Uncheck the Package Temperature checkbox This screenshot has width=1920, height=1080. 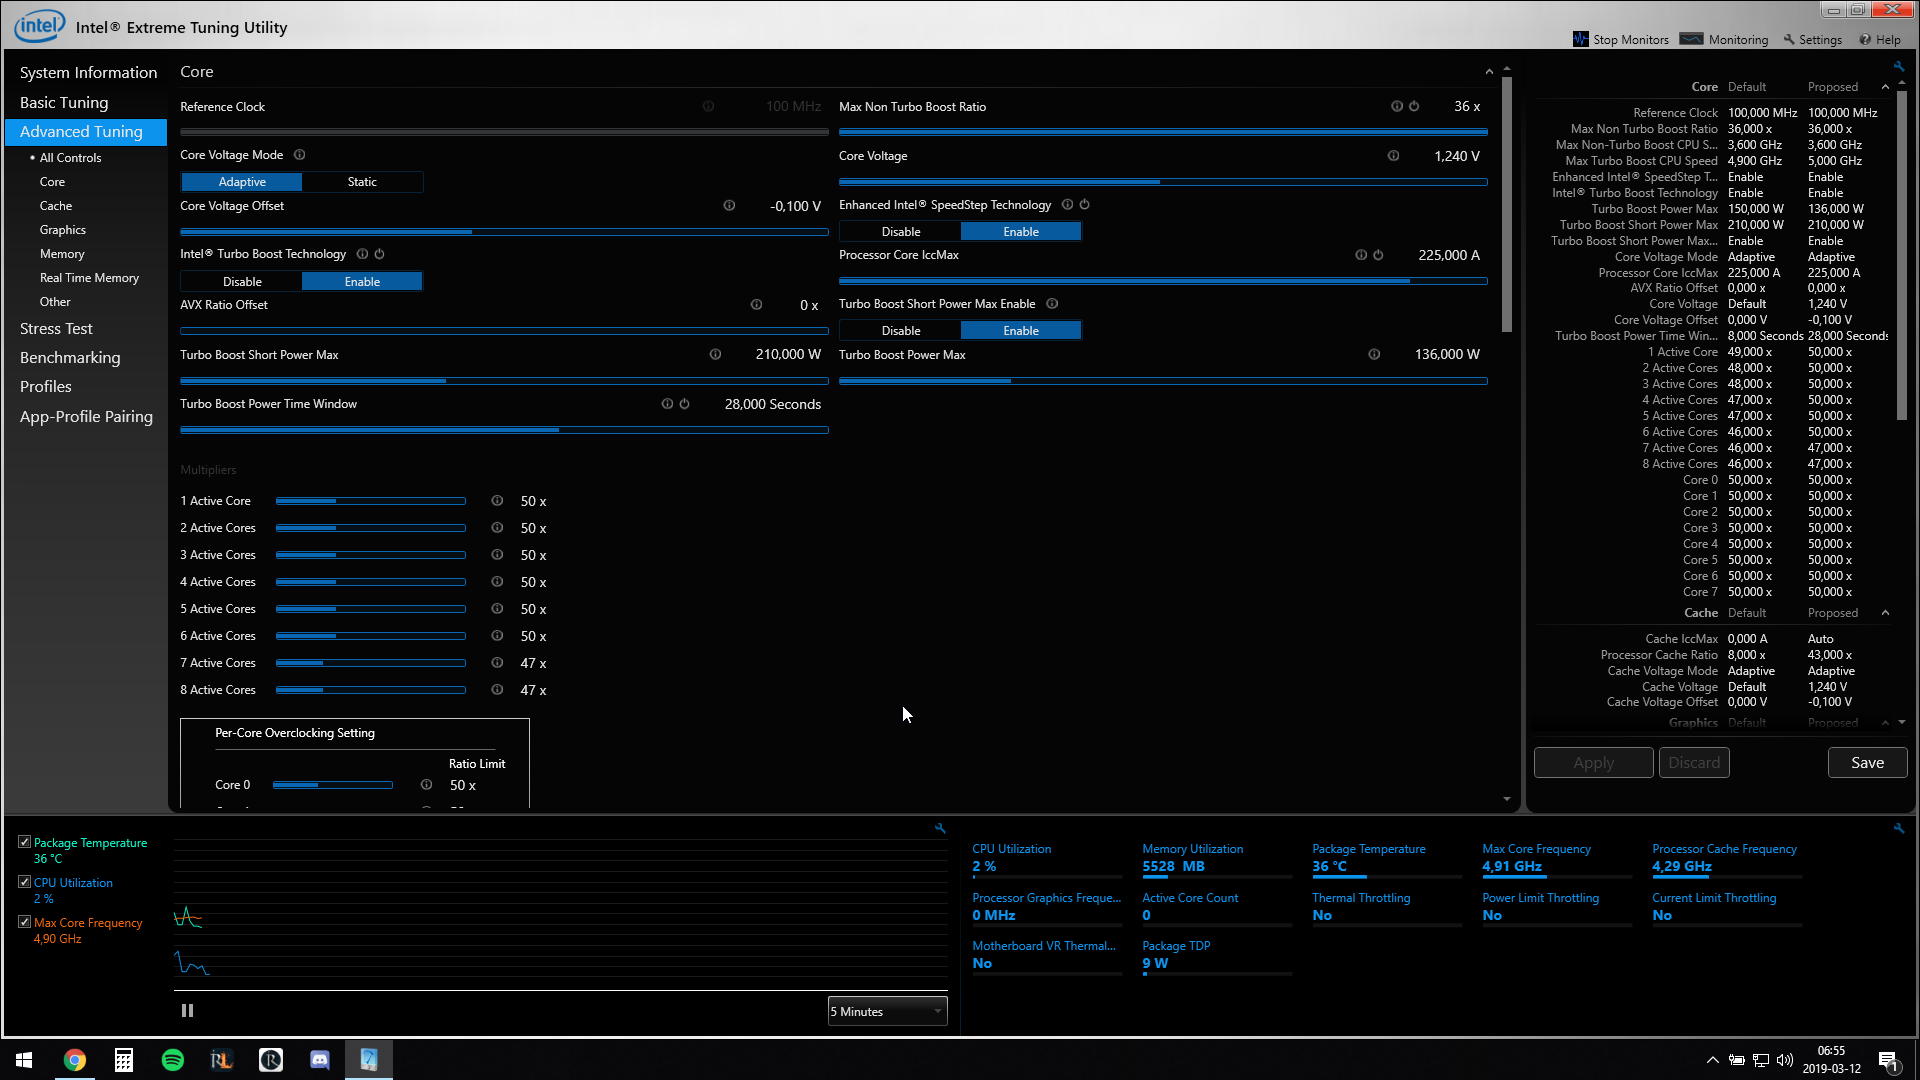point(25,842)
